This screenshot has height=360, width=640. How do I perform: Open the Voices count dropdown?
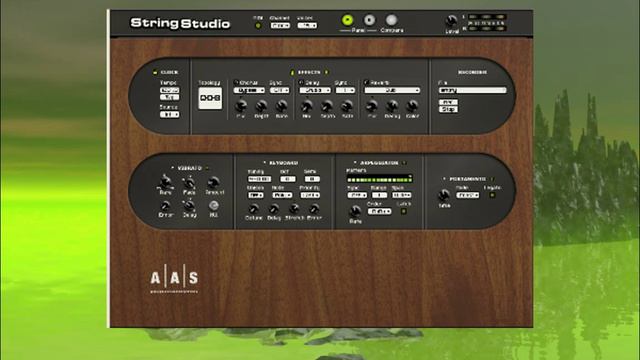coord(307,25)
